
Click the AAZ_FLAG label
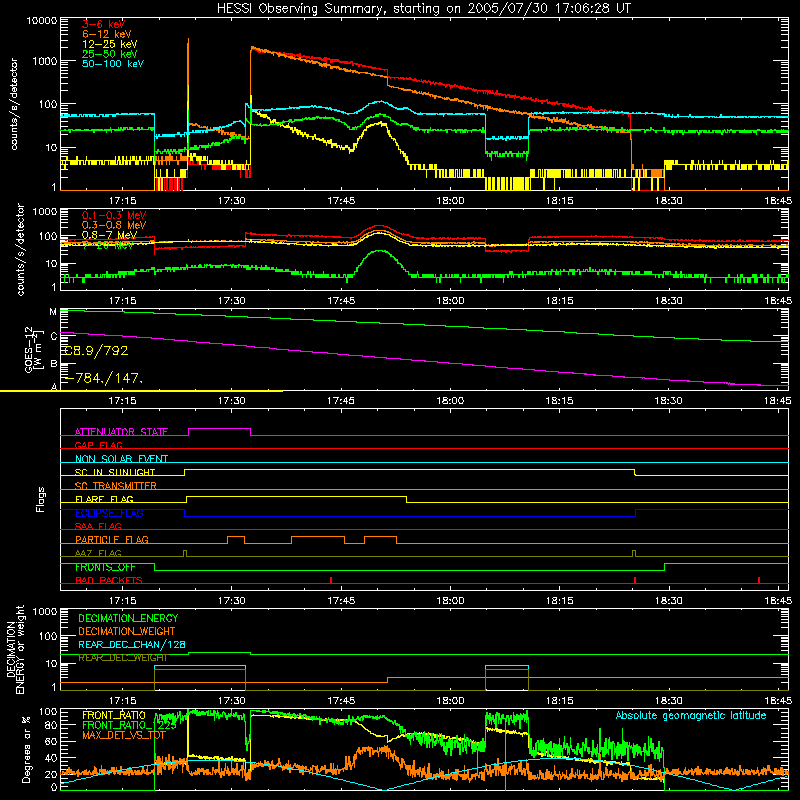[x=98, y=554]
